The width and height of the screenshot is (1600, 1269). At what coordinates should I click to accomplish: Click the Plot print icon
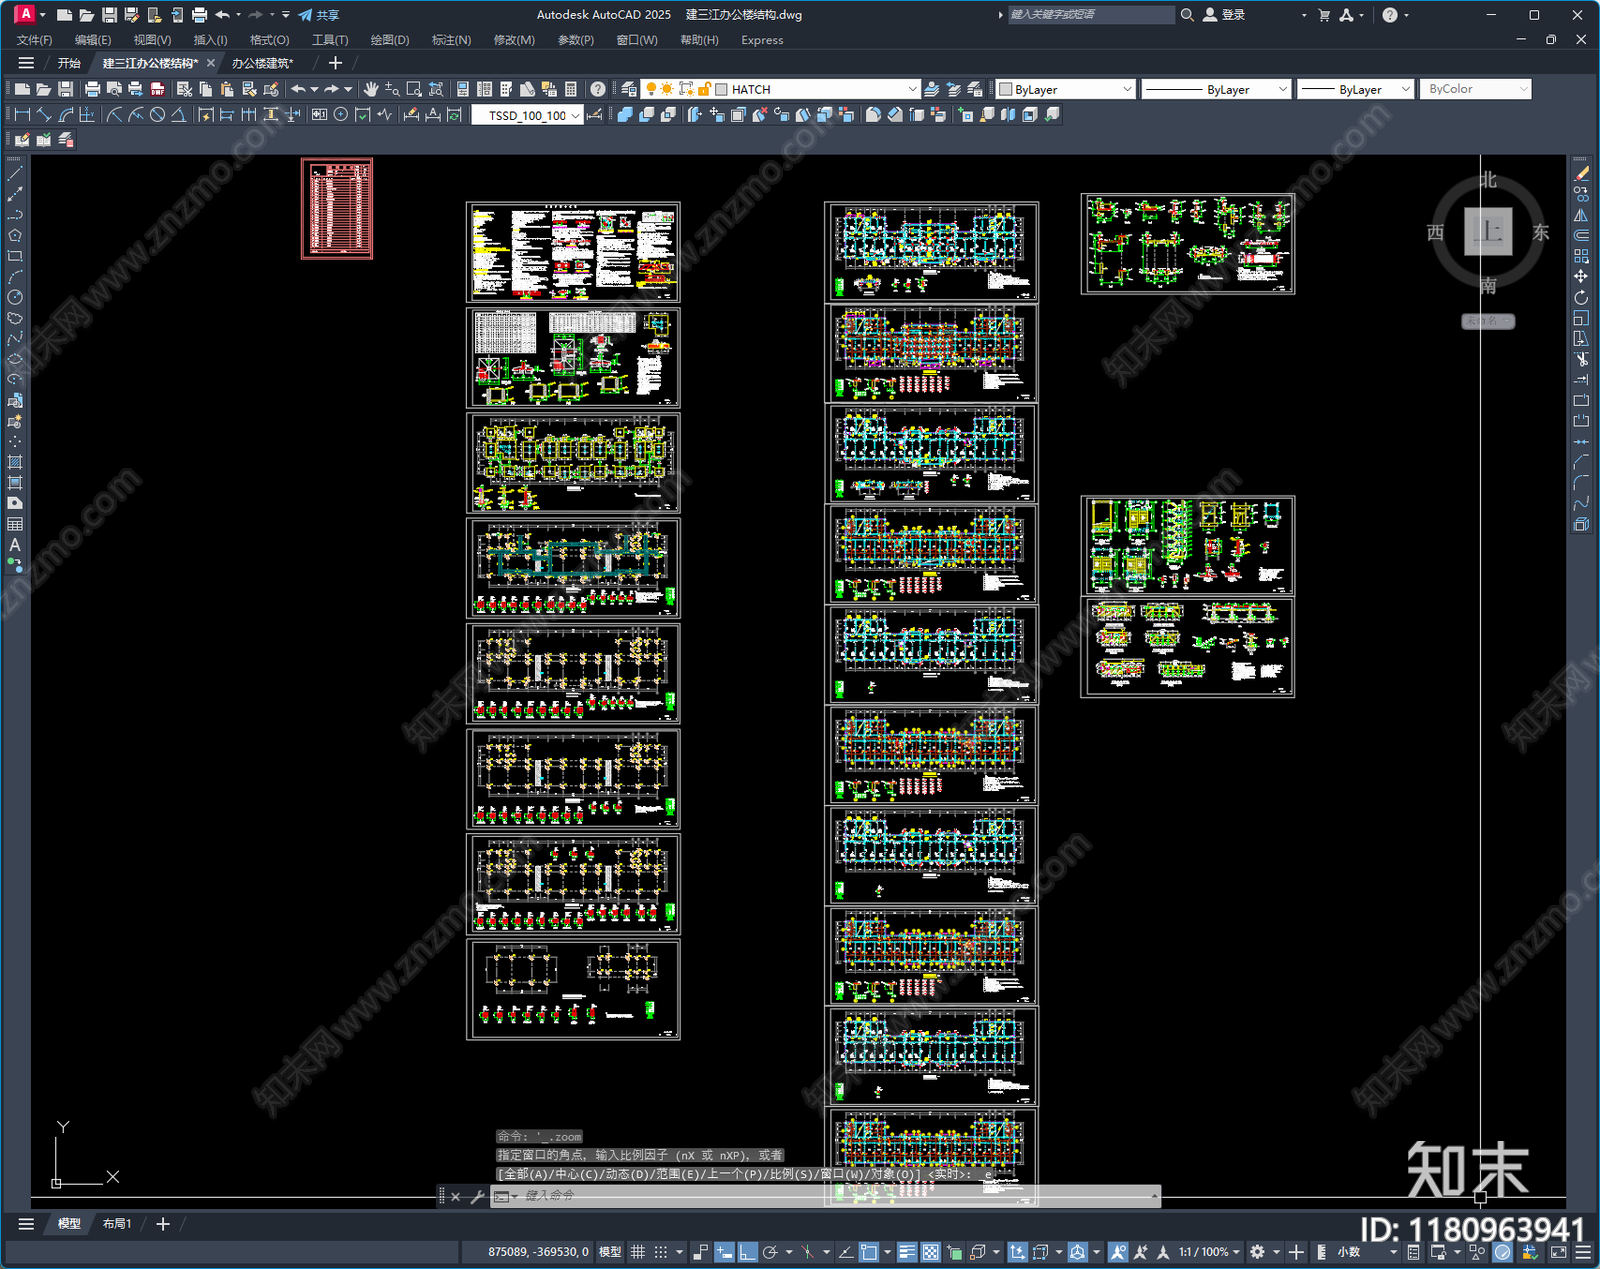[93, 89]
